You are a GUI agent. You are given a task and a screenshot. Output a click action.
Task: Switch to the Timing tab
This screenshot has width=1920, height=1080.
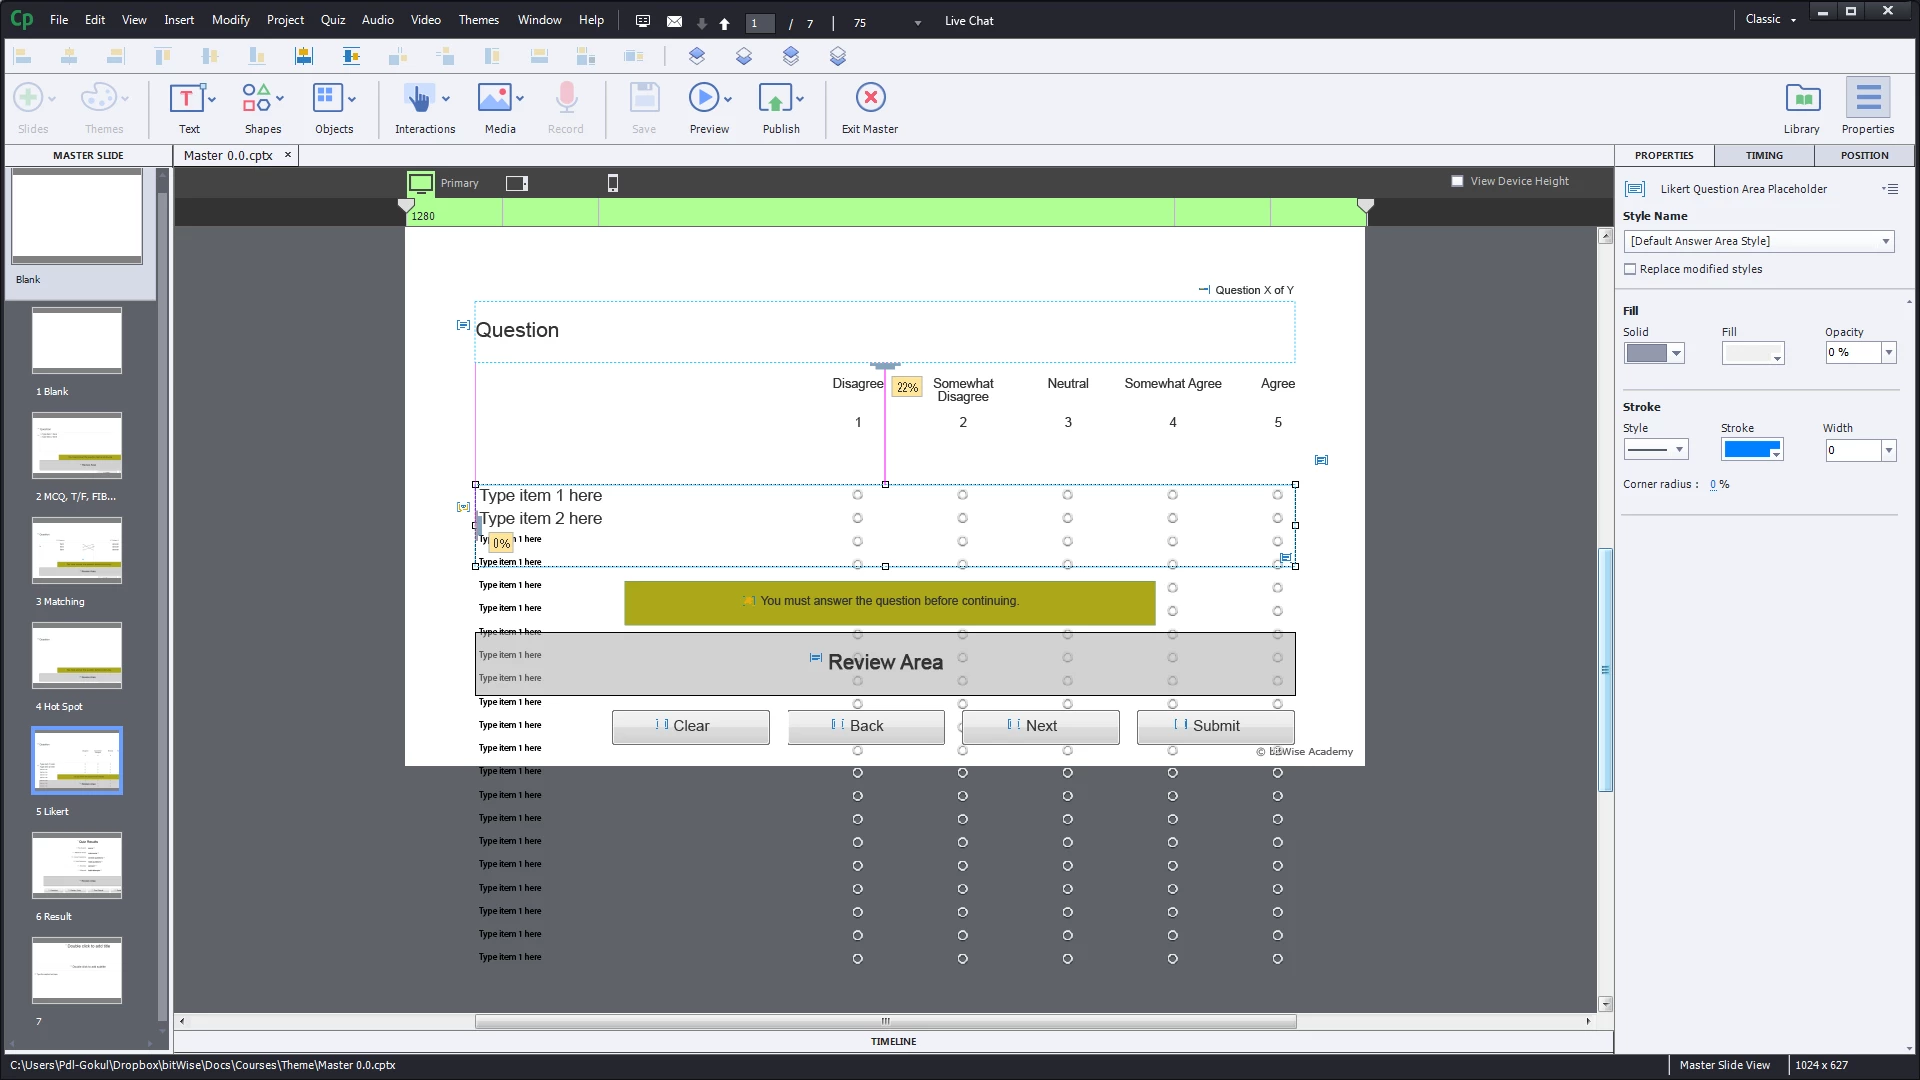point(1764,155)
